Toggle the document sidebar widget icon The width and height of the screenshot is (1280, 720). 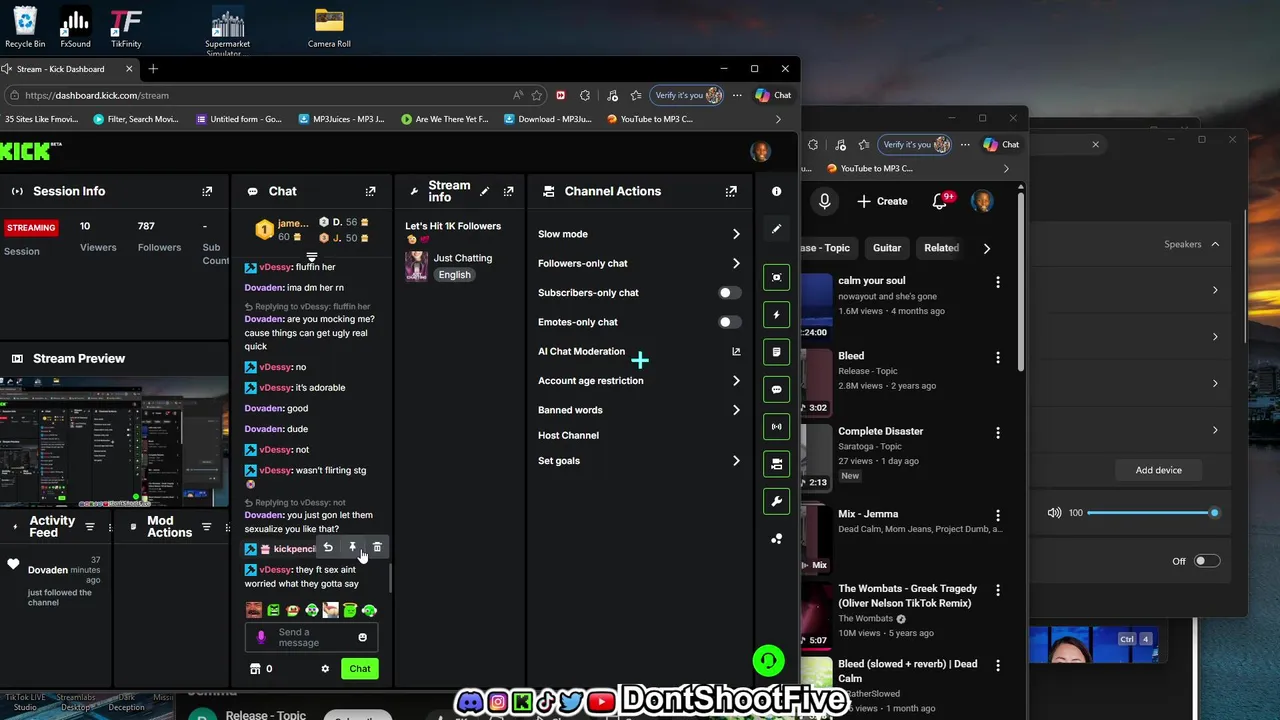(x=776, y=352)
